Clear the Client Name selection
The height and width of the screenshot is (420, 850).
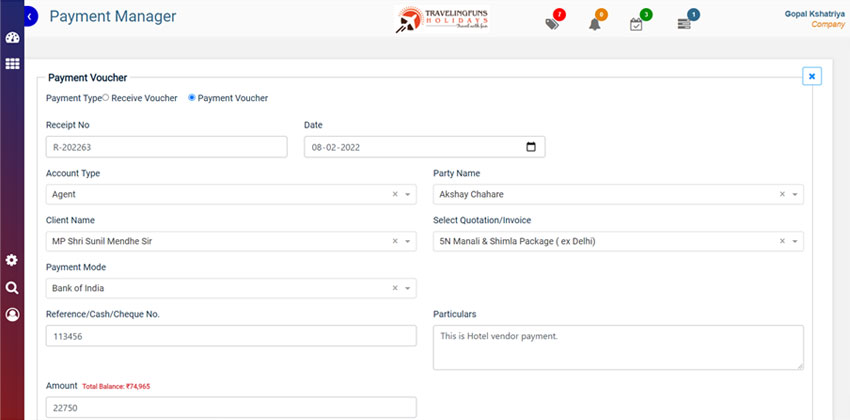pos(394,241)
